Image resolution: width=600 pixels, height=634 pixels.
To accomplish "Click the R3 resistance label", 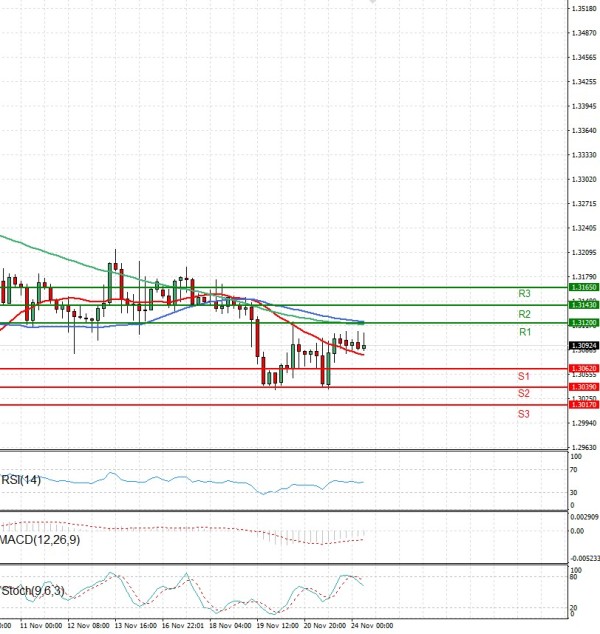I will point(524,294).
